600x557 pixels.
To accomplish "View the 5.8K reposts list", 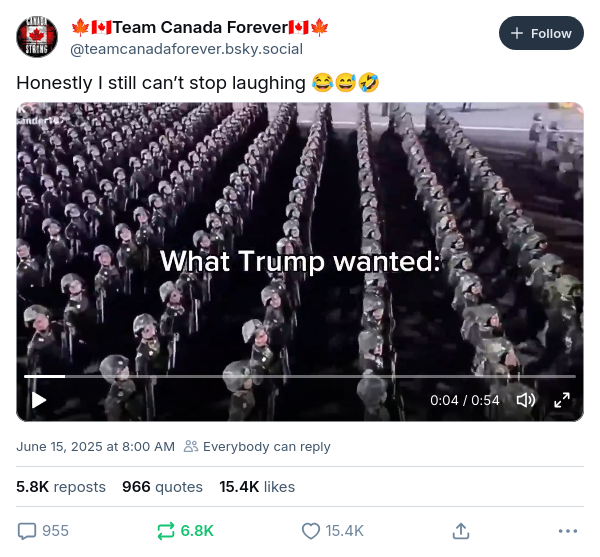I will pos(61,487).
